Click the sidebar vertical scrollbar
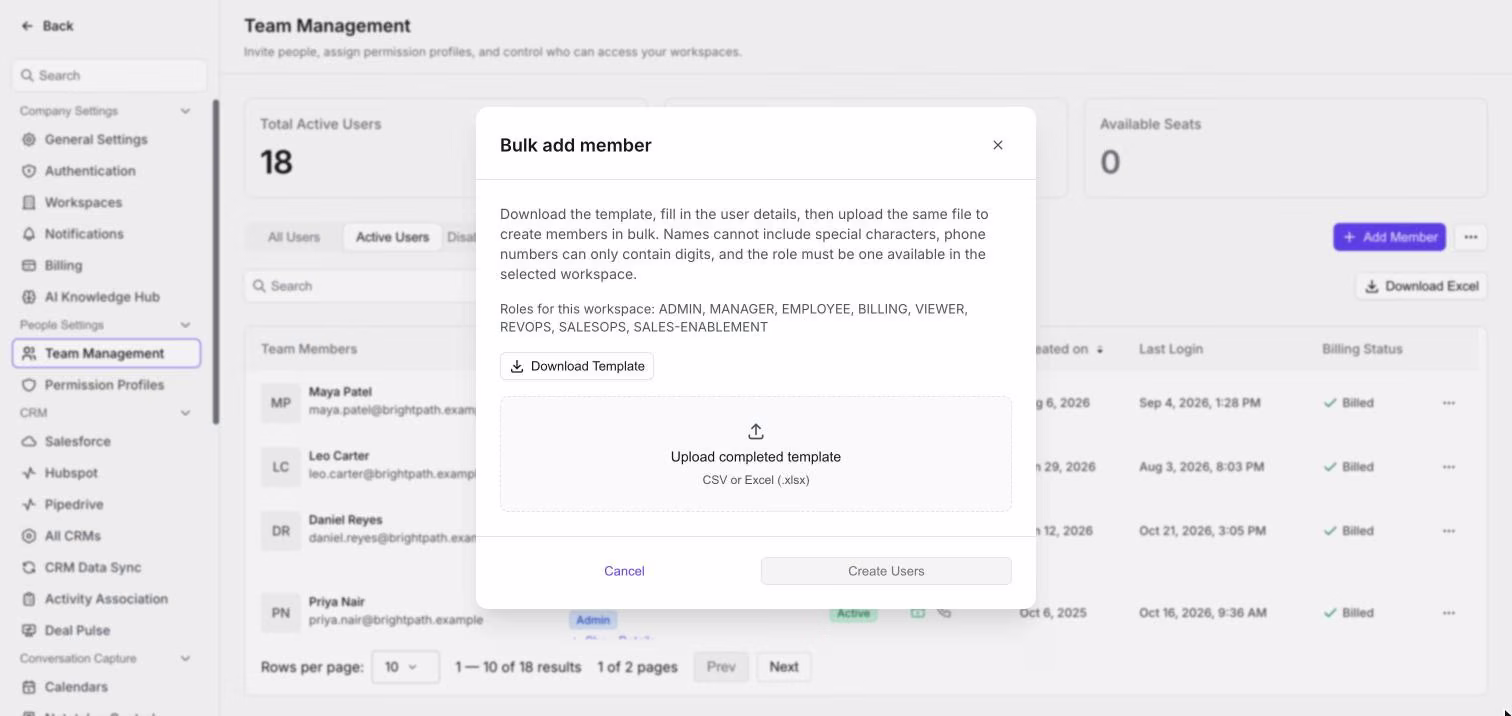 coord(216,262)
